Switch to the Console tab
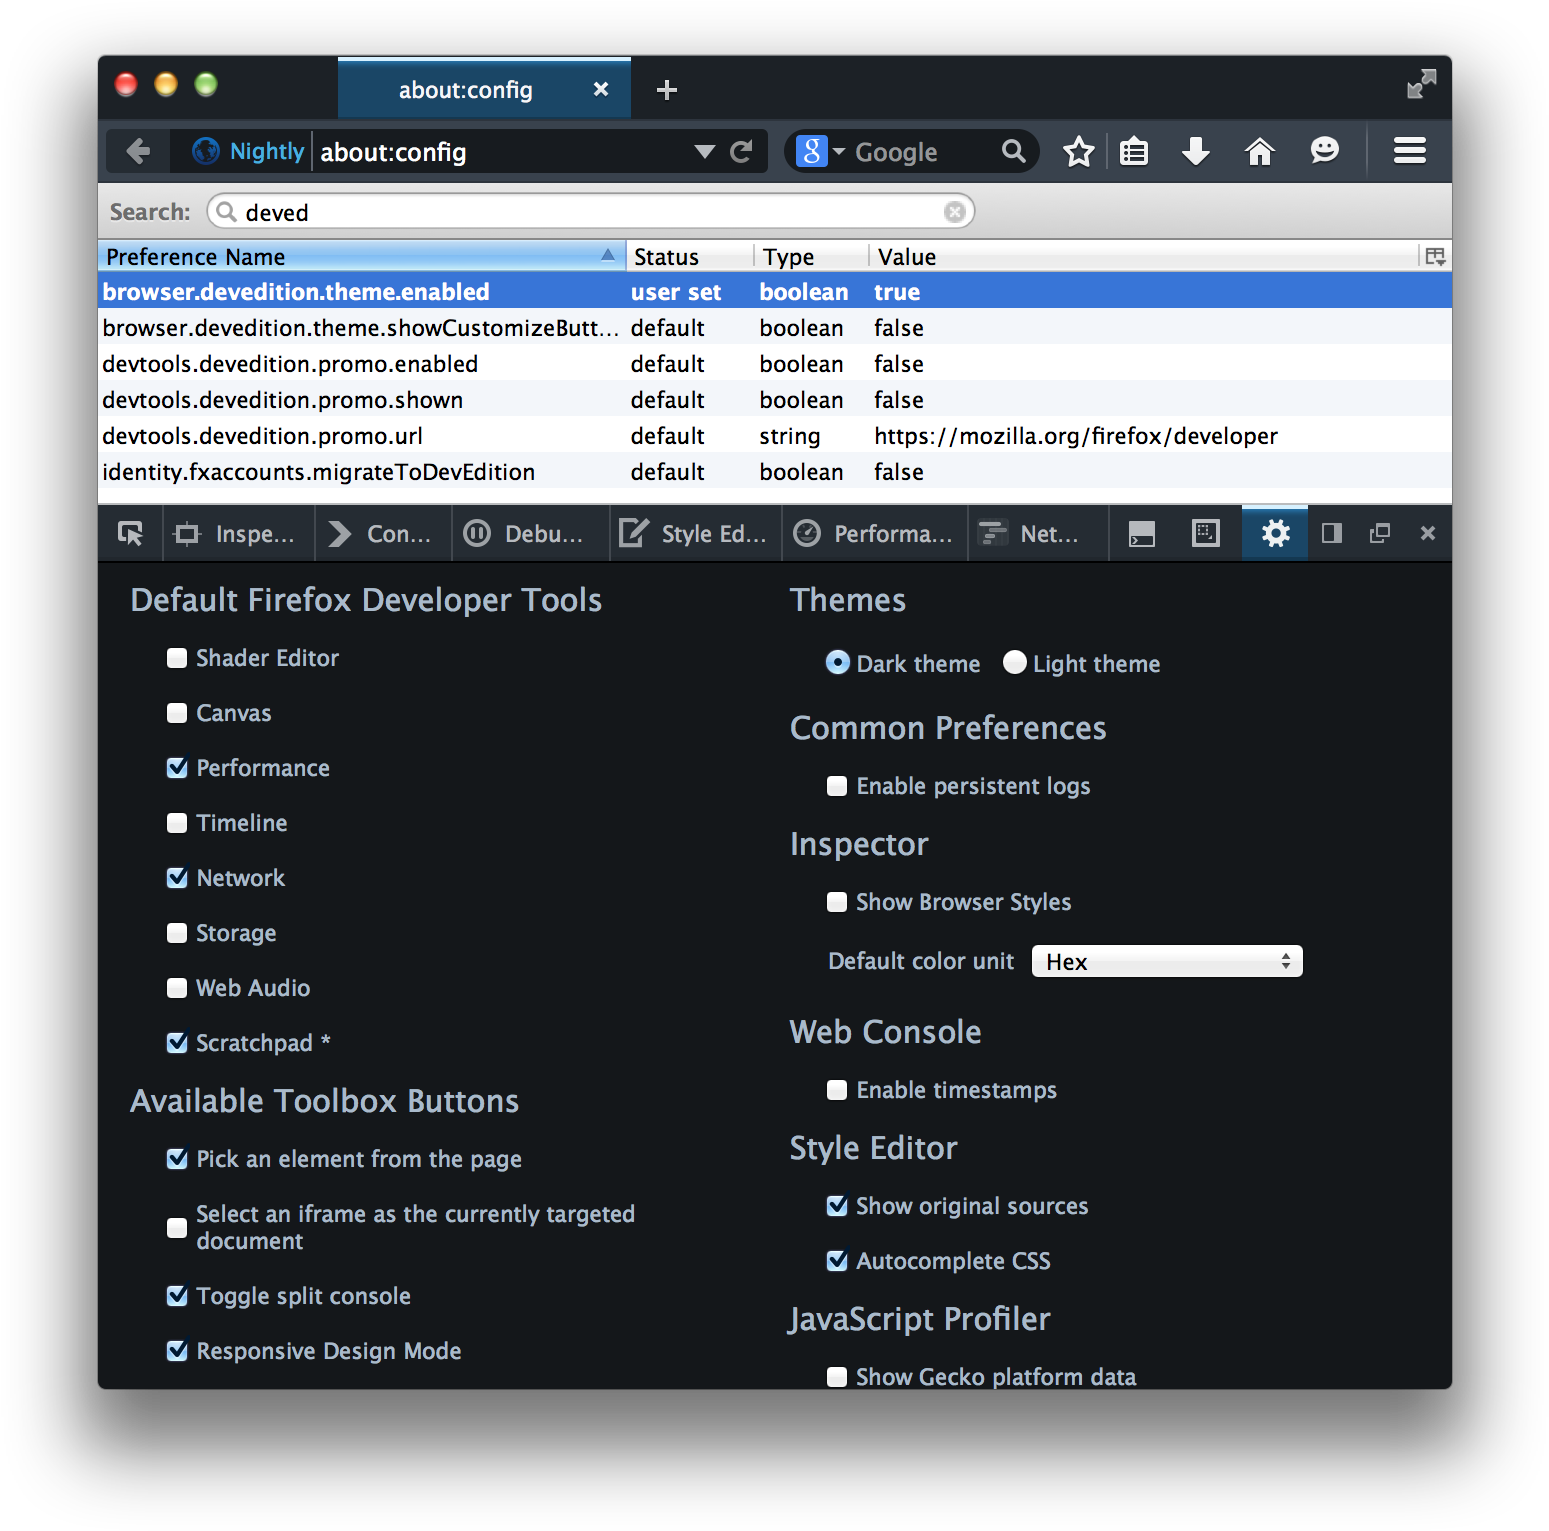 click(x=383, y=533)
